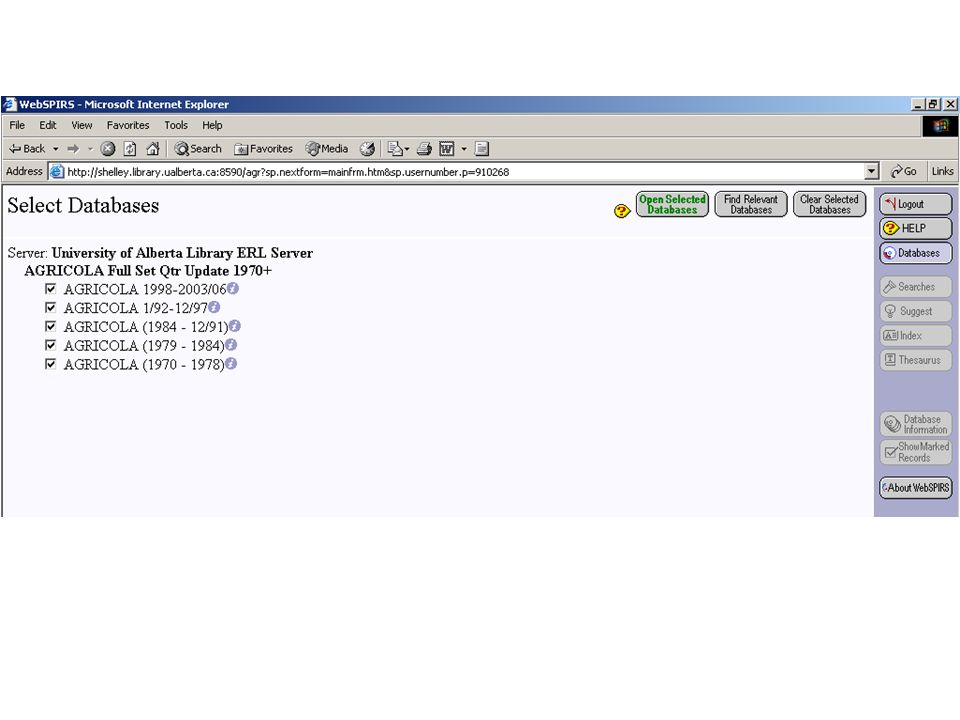Click Open Selected Databases button

coord(672,204)
